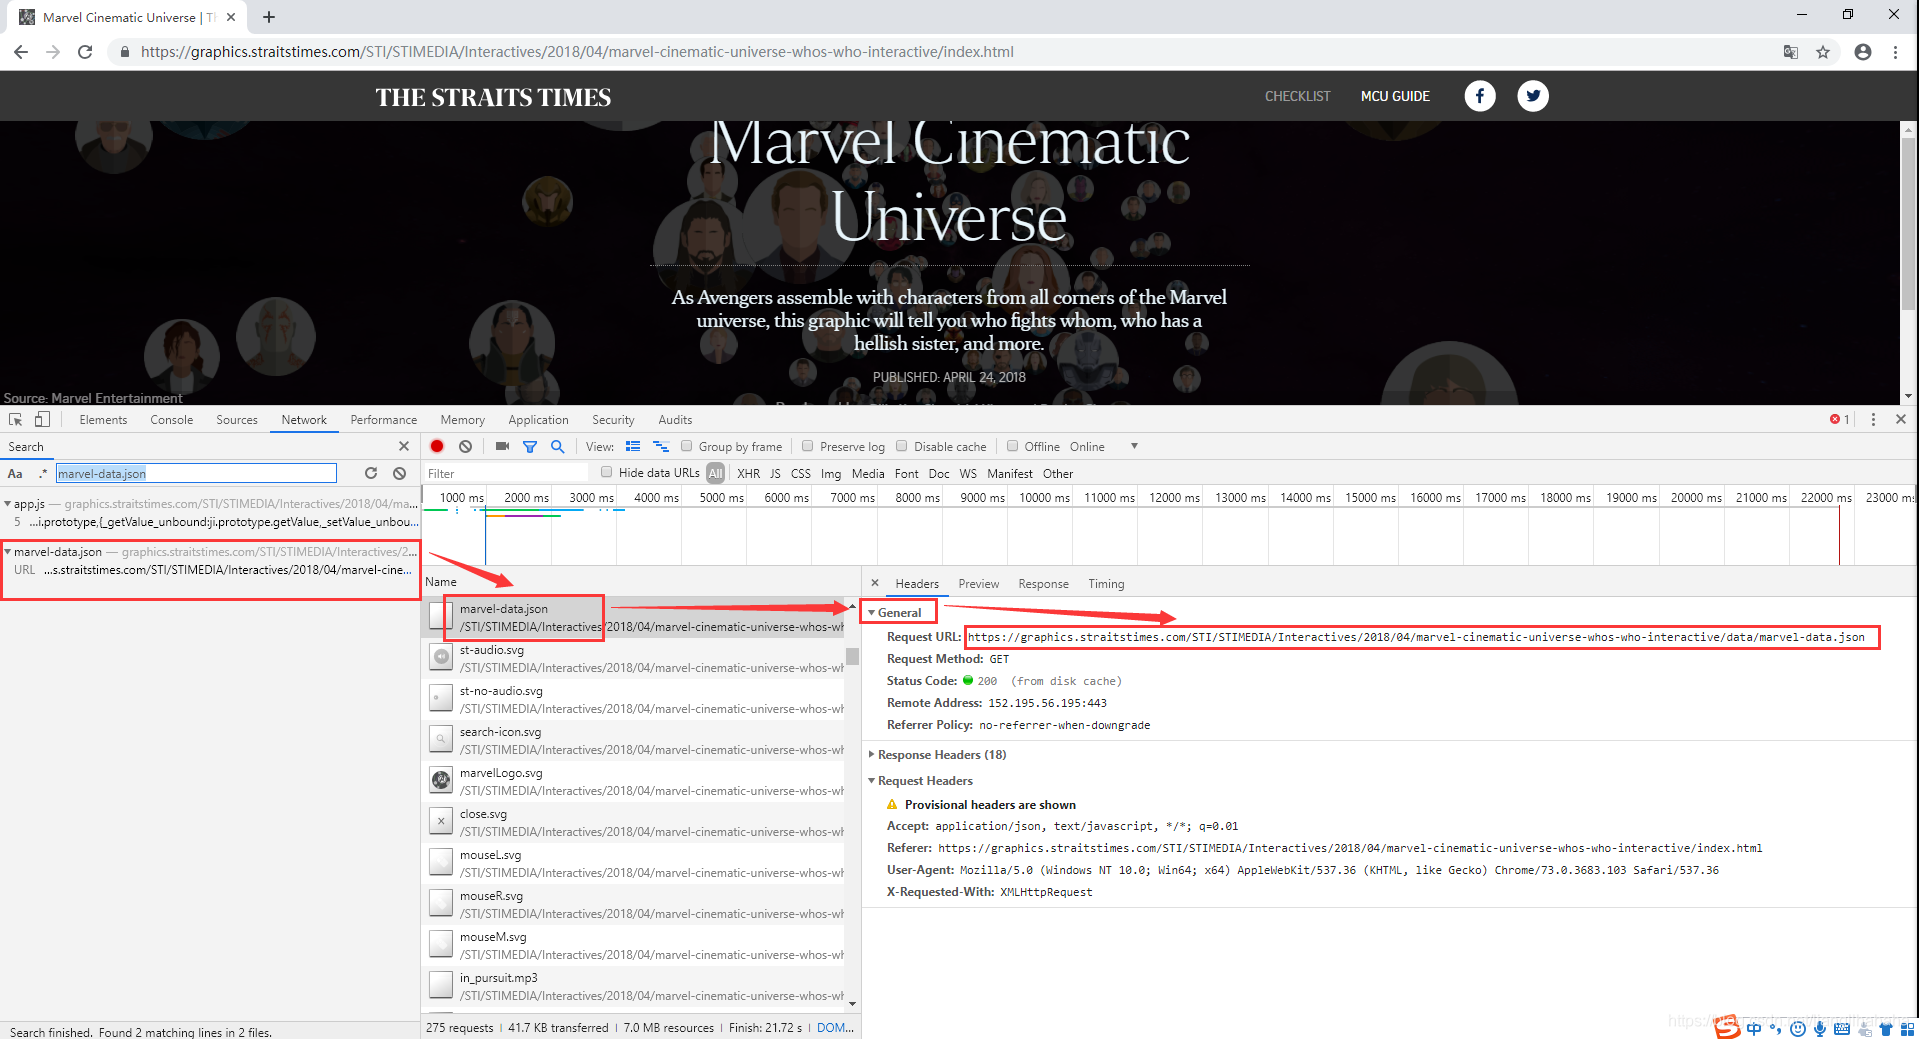Open the Application tab
Image resolution: width=1919 pixels, height=1039 pixels.
pyautogui.click(x=538, y=420)
